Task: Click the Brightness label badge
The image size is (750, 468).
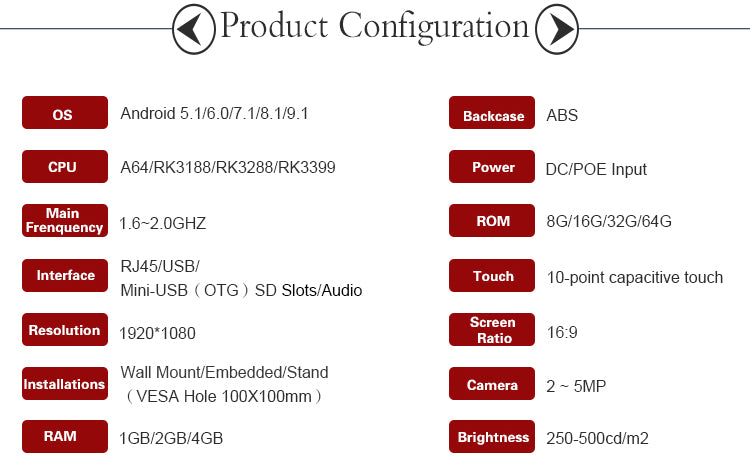Action: point(492,436)
